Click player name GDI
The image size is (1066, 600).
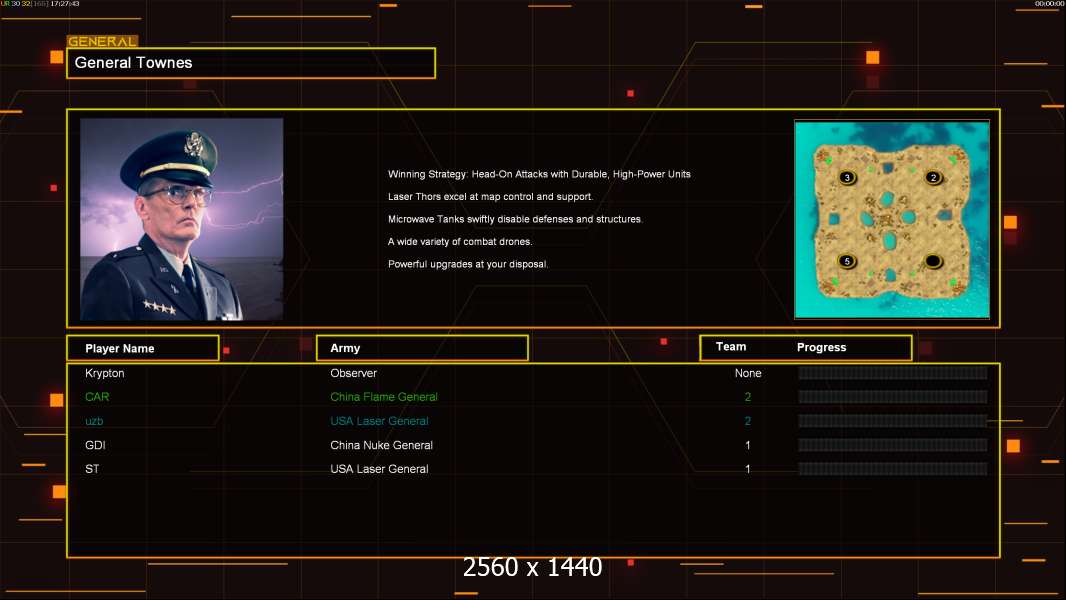(x=95, y=445)
